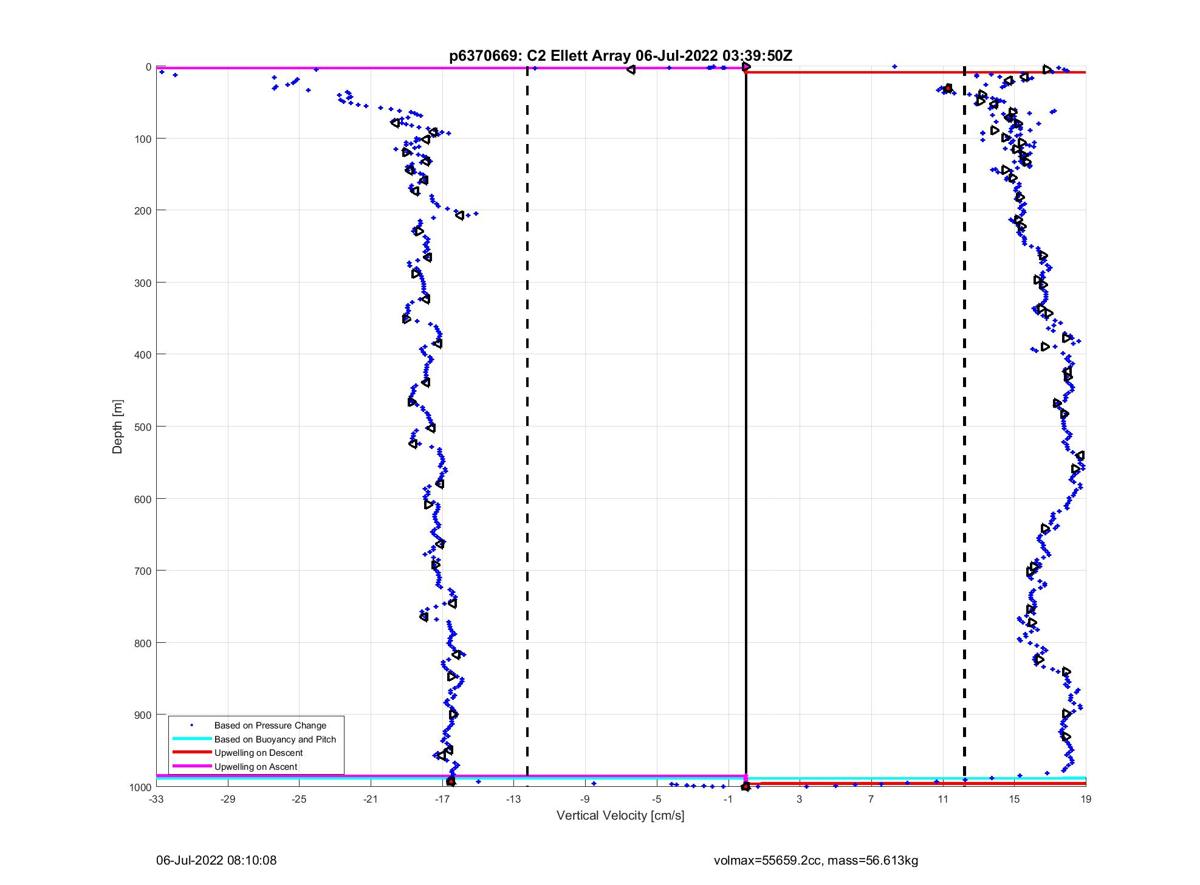This screenshot has height=885, width=1200.
Task: Click x-axis tick label '-9'
Action: click(585, 800)
